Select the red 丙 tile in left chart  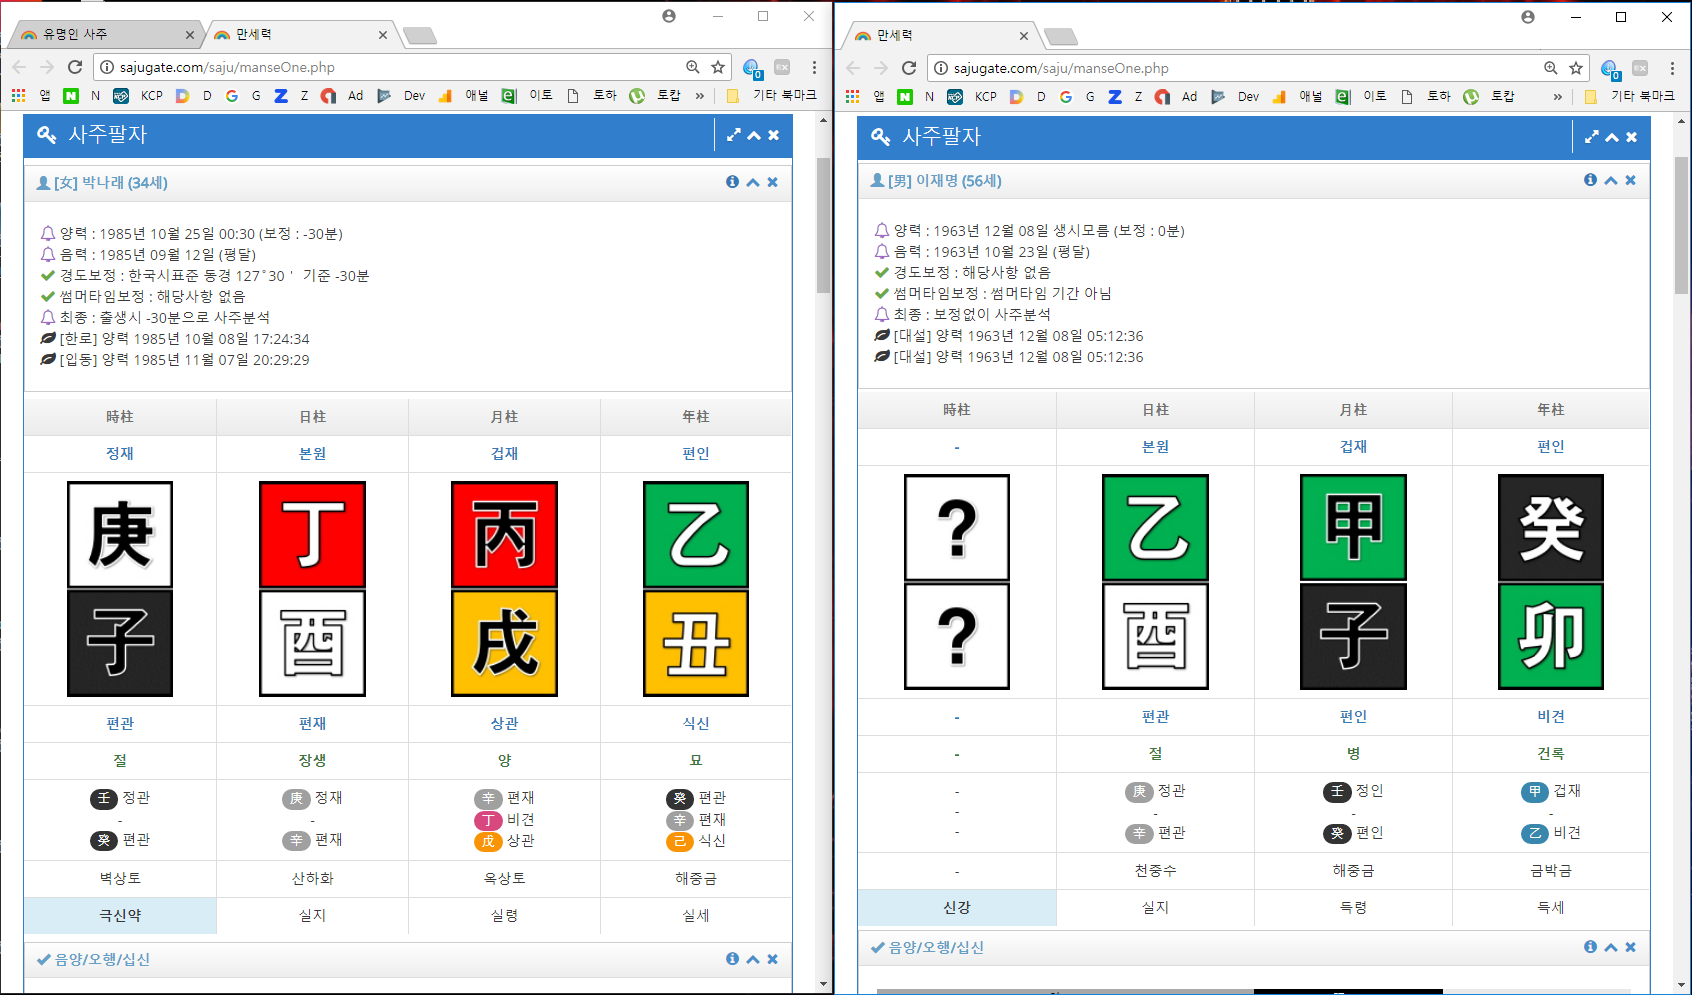tap(504, 535)
